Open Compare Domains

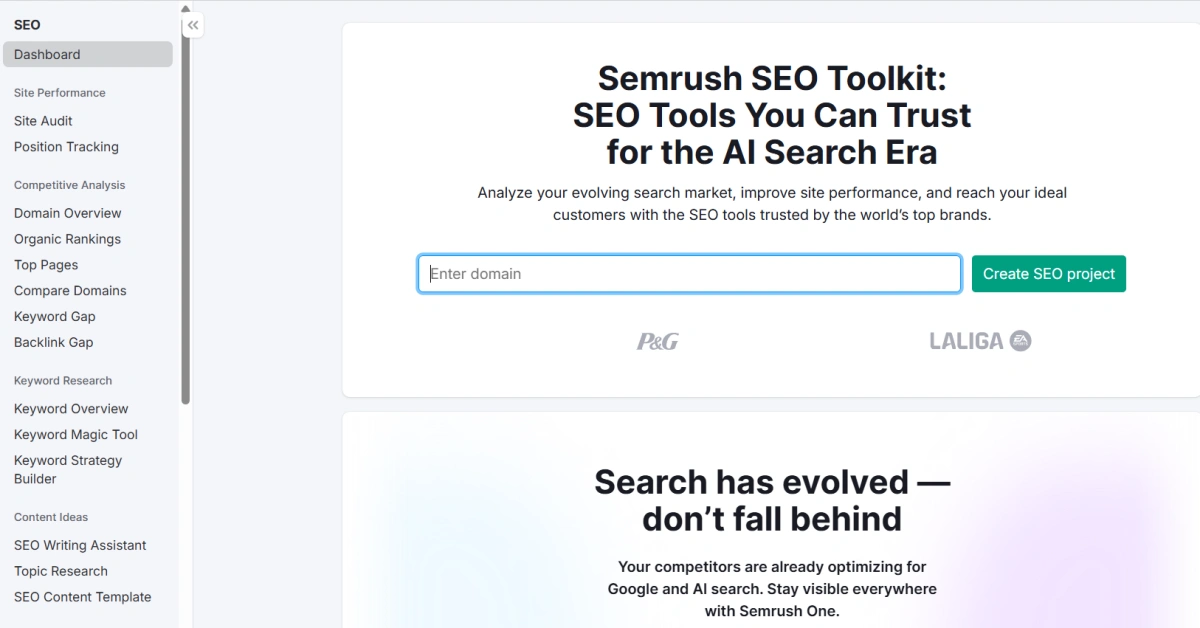(x=70, y=290)
